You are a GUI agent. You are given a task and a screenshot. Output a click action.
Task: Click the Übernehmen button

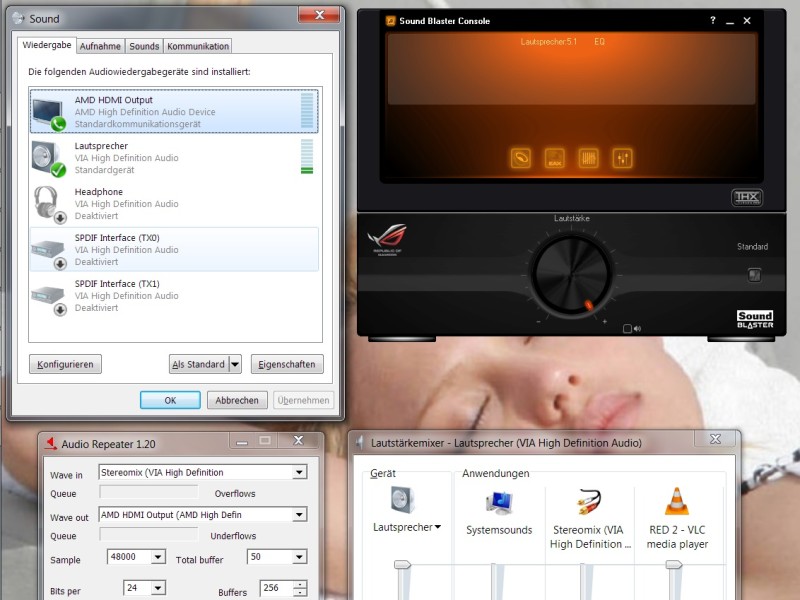point(303,400)
